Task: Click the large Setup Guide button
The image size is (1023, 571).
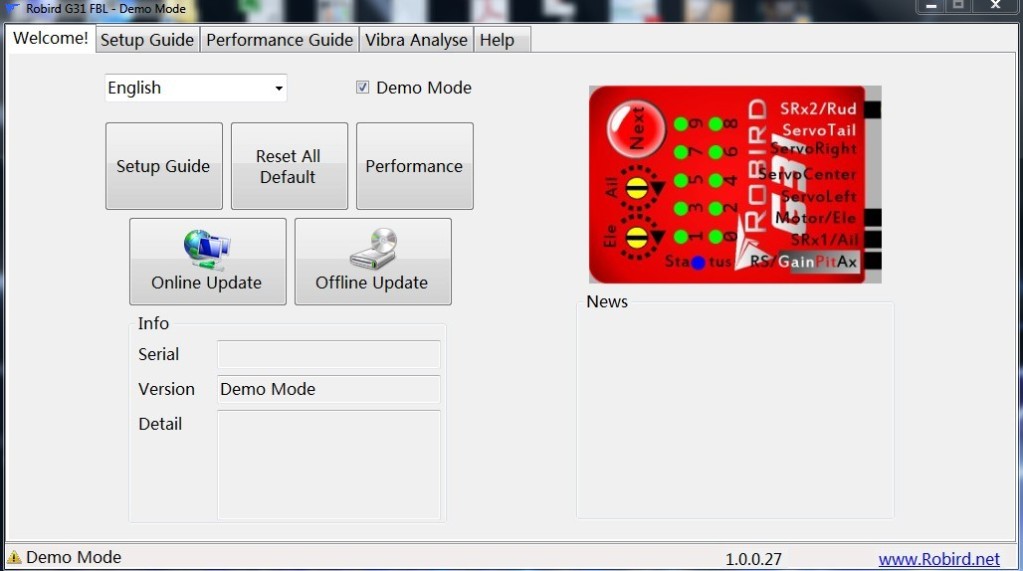Action: pos(164,166)
